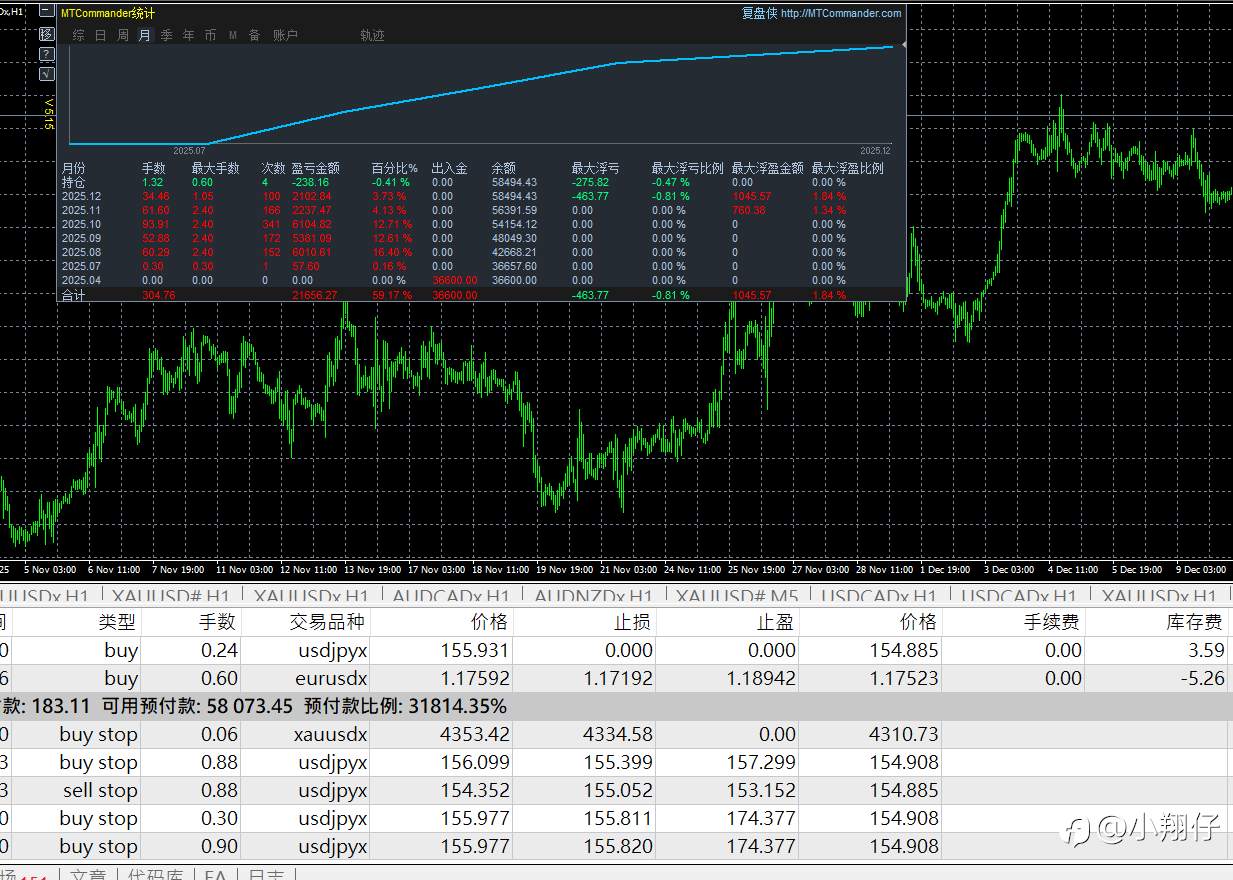Show the 年 yearly statistics

(188, 35)
